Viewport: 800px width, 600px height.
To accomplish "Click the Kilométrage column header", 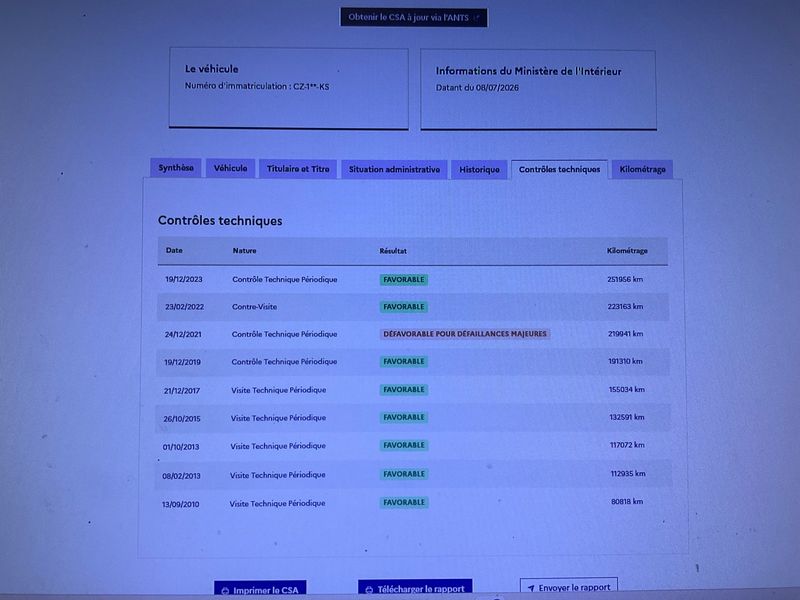I will 627,251.
